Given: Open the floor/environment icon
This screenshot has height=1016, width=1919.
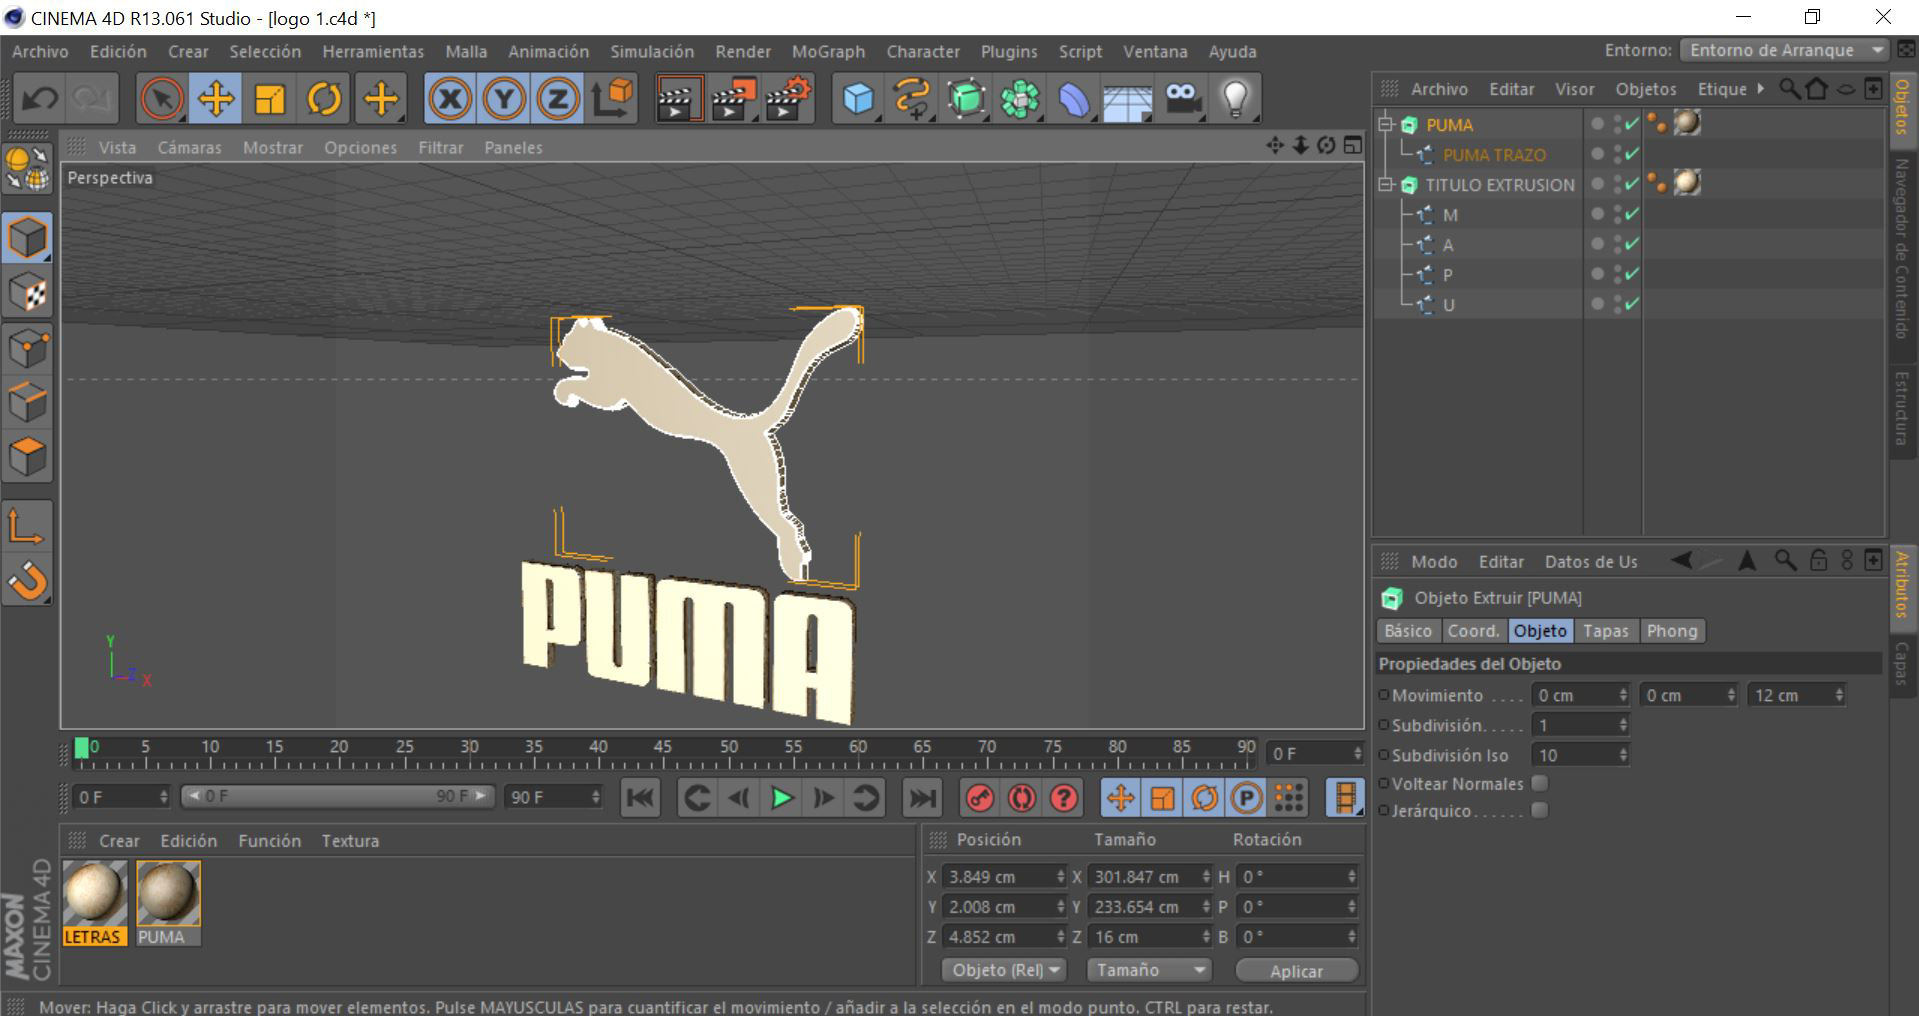Looking at the screenshot, I should (1128, 99).
